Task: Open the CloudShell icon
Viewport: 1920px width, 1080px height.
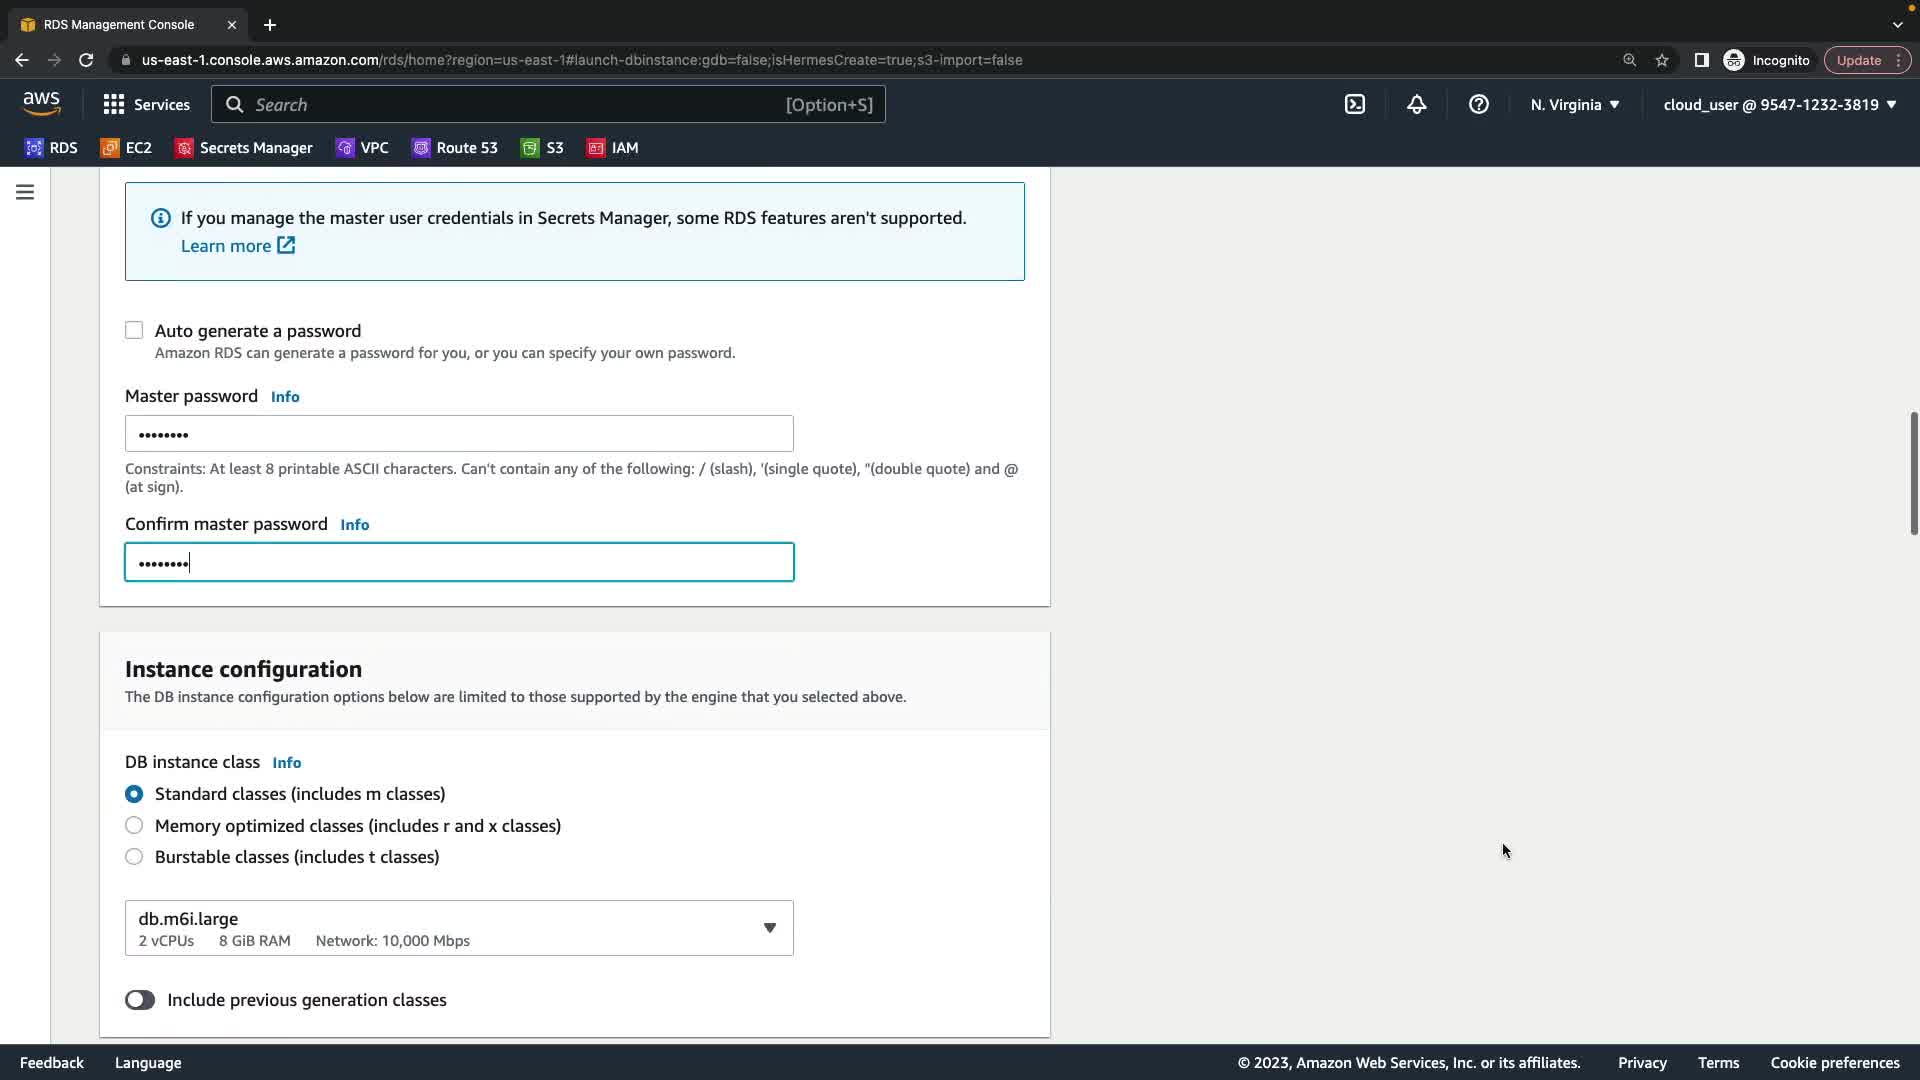Action: click(1354, 104)
